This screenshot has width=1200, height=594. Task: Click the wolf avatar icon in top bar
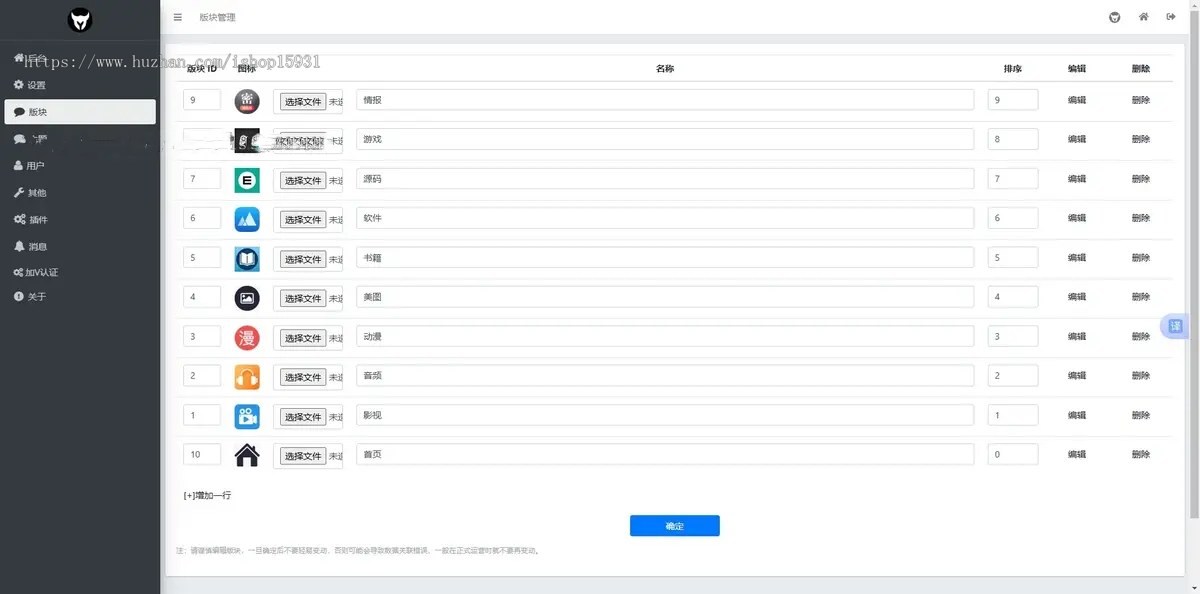1115,17
